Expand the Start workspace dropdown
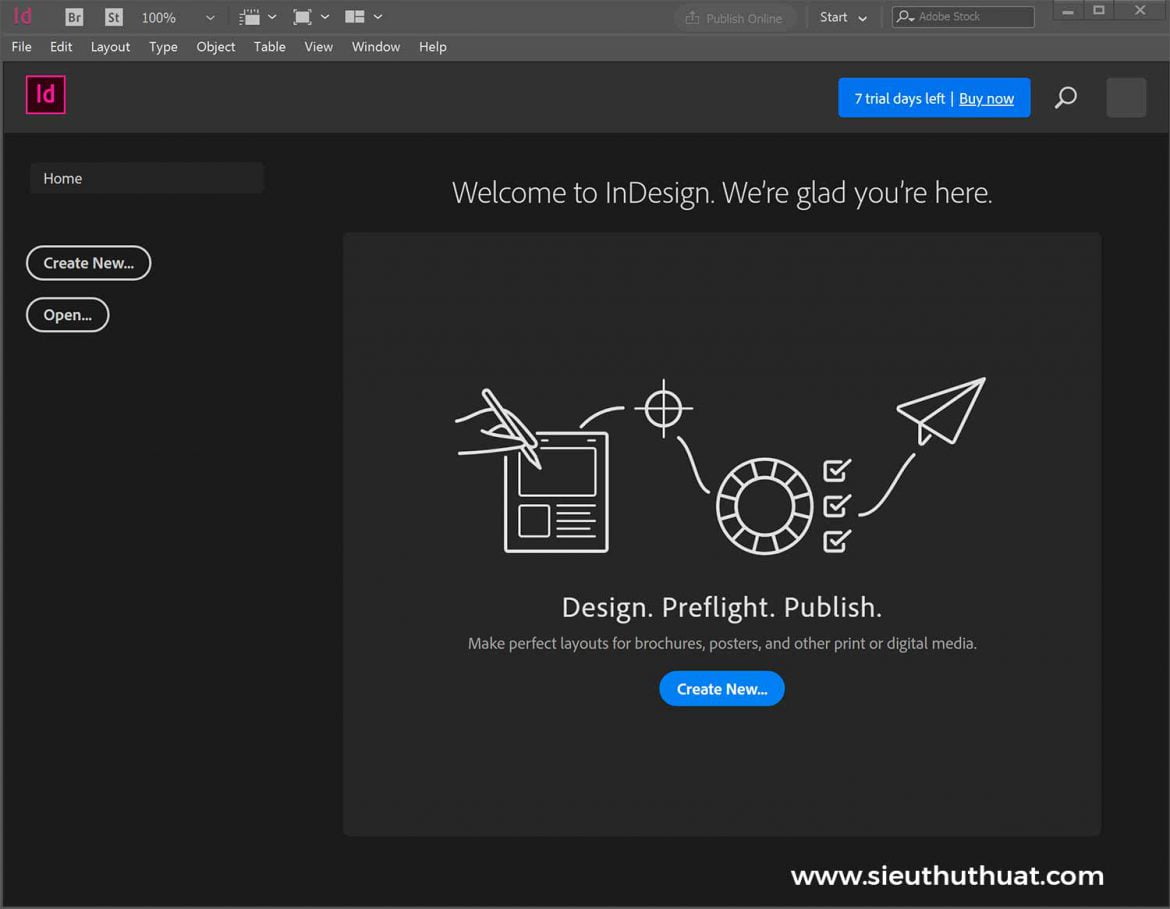 pyautogui.click(x=843, y=17)
